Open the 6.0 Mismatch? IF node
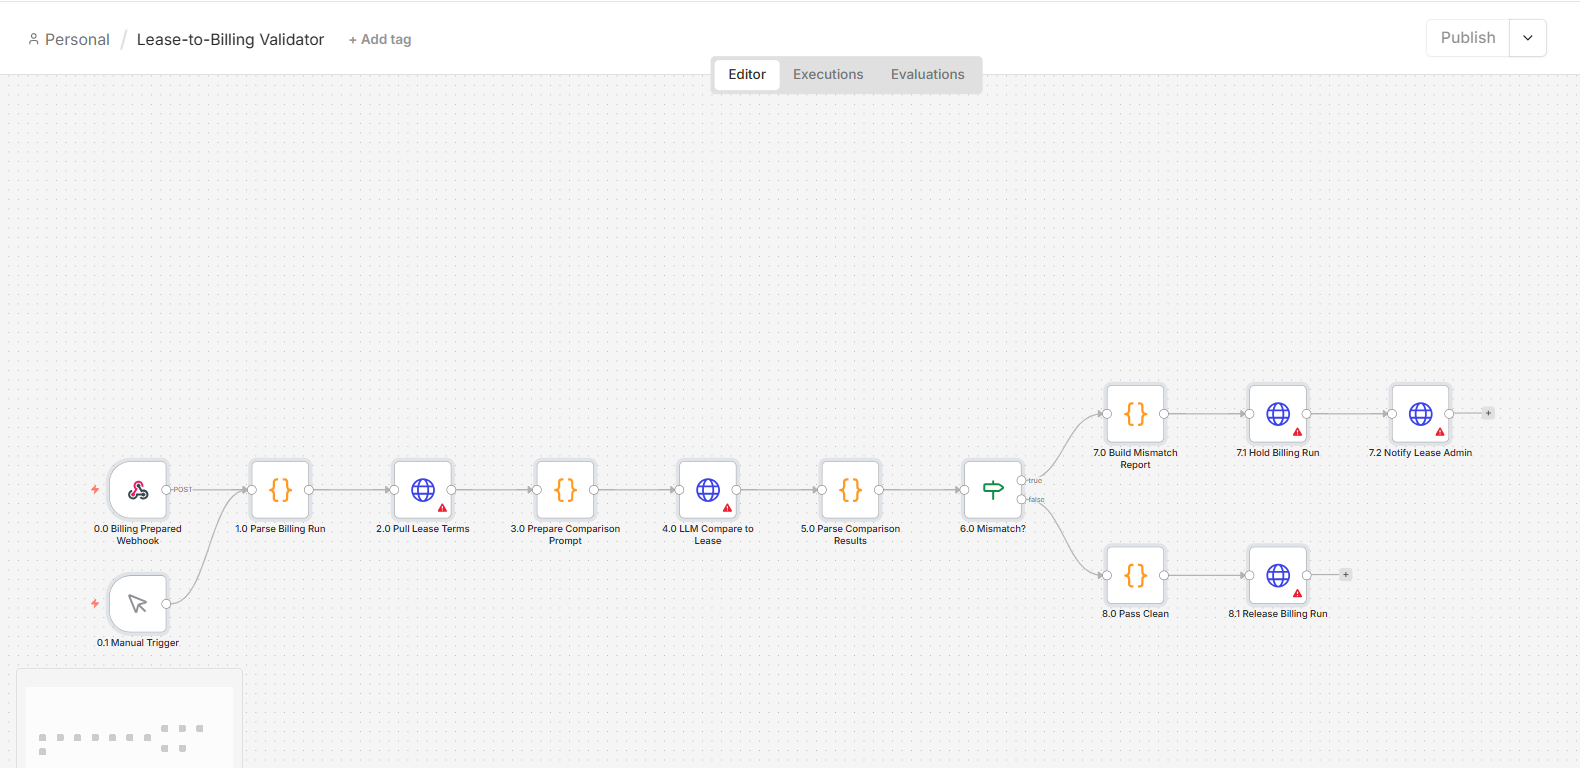Viewport: 1580px width, 768px height. [x=993, y=490]
